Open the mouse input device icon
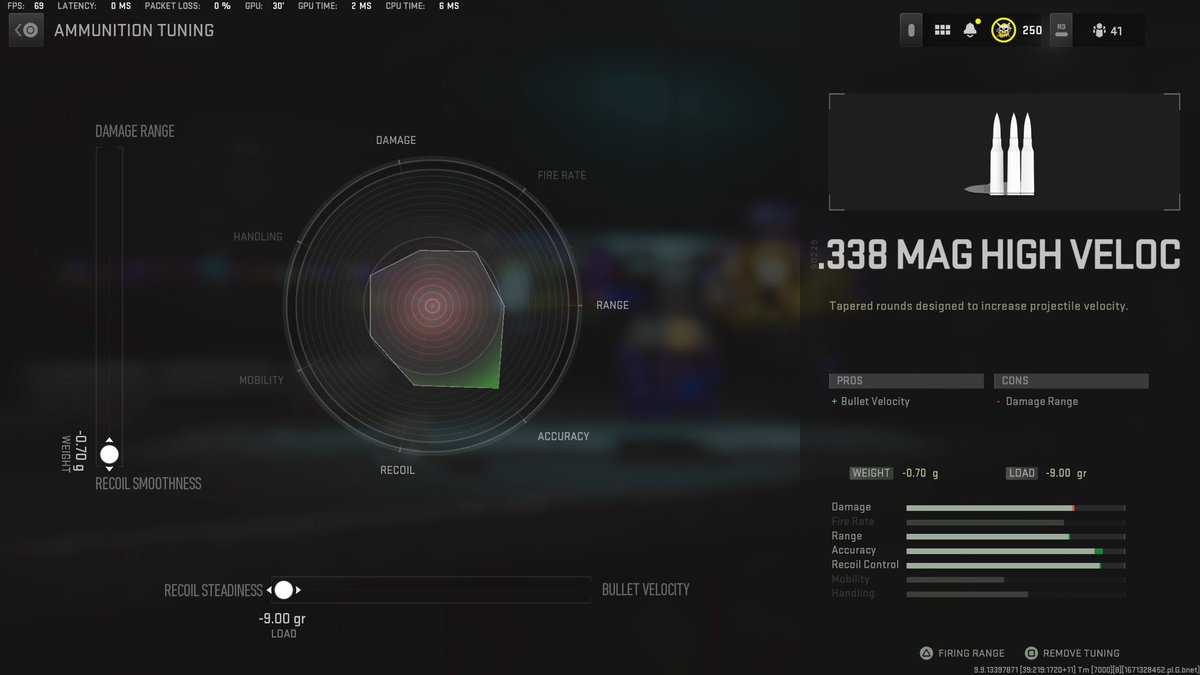Screen dimensions: 1200x675 coord(911,30)
